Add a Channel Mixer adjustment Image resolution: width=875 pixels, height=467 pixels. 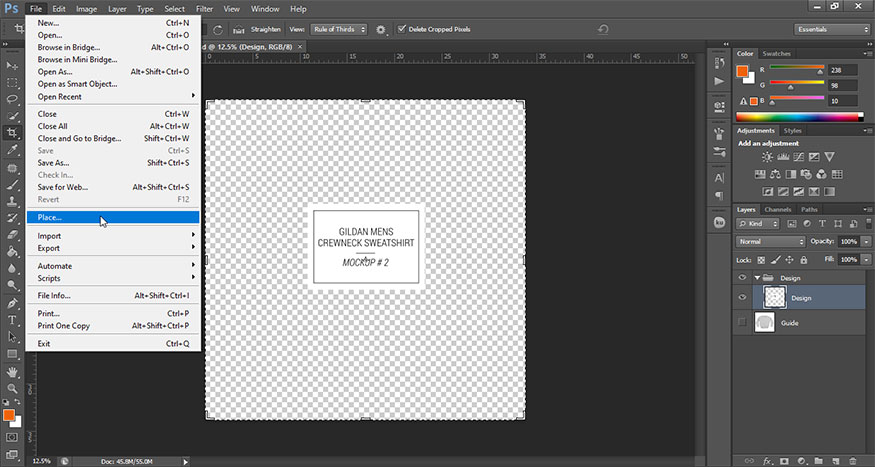(821, 174)
